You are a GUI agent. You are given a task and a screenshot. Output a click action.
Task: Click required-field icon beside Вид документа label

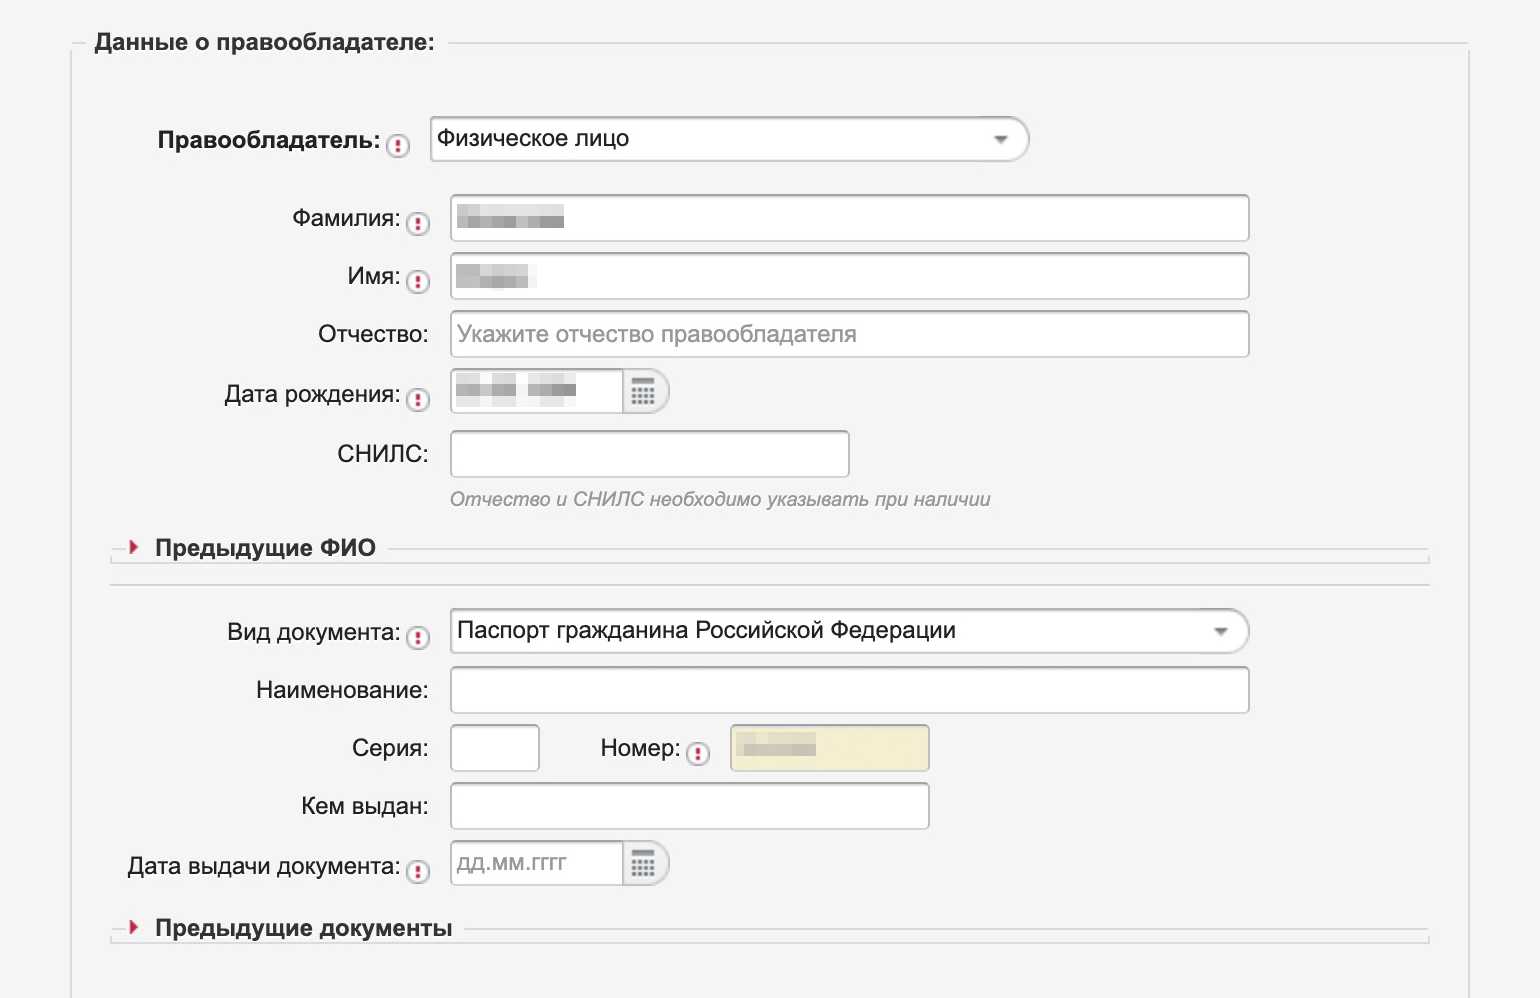coord(418,638)
